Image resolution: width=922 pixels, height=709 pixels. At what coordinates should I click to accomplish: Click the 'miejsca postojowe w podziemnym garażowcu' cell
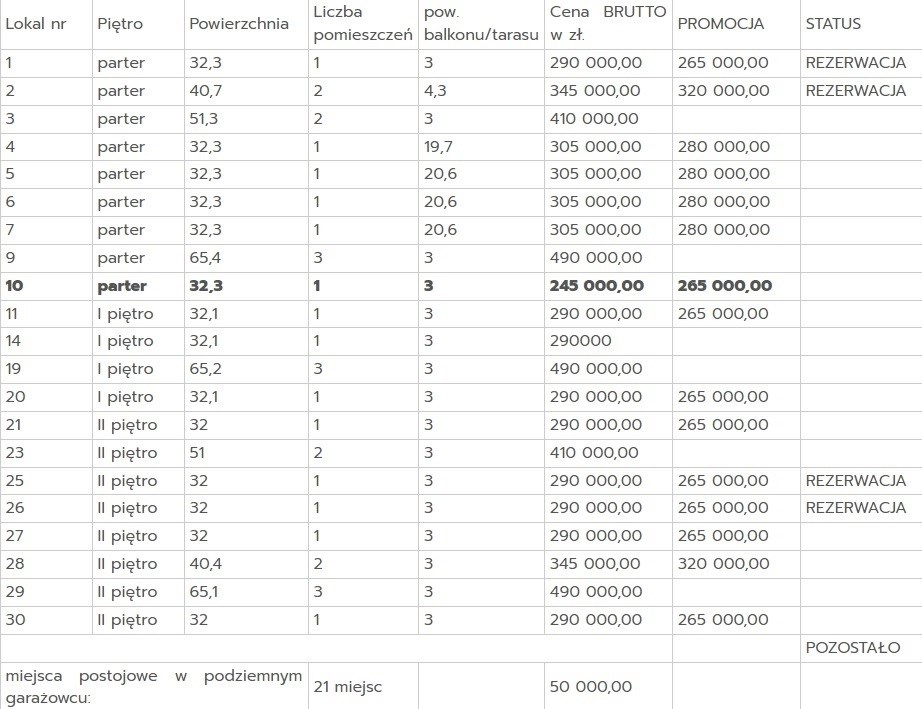pyautogui.click(x=153, y=687)
